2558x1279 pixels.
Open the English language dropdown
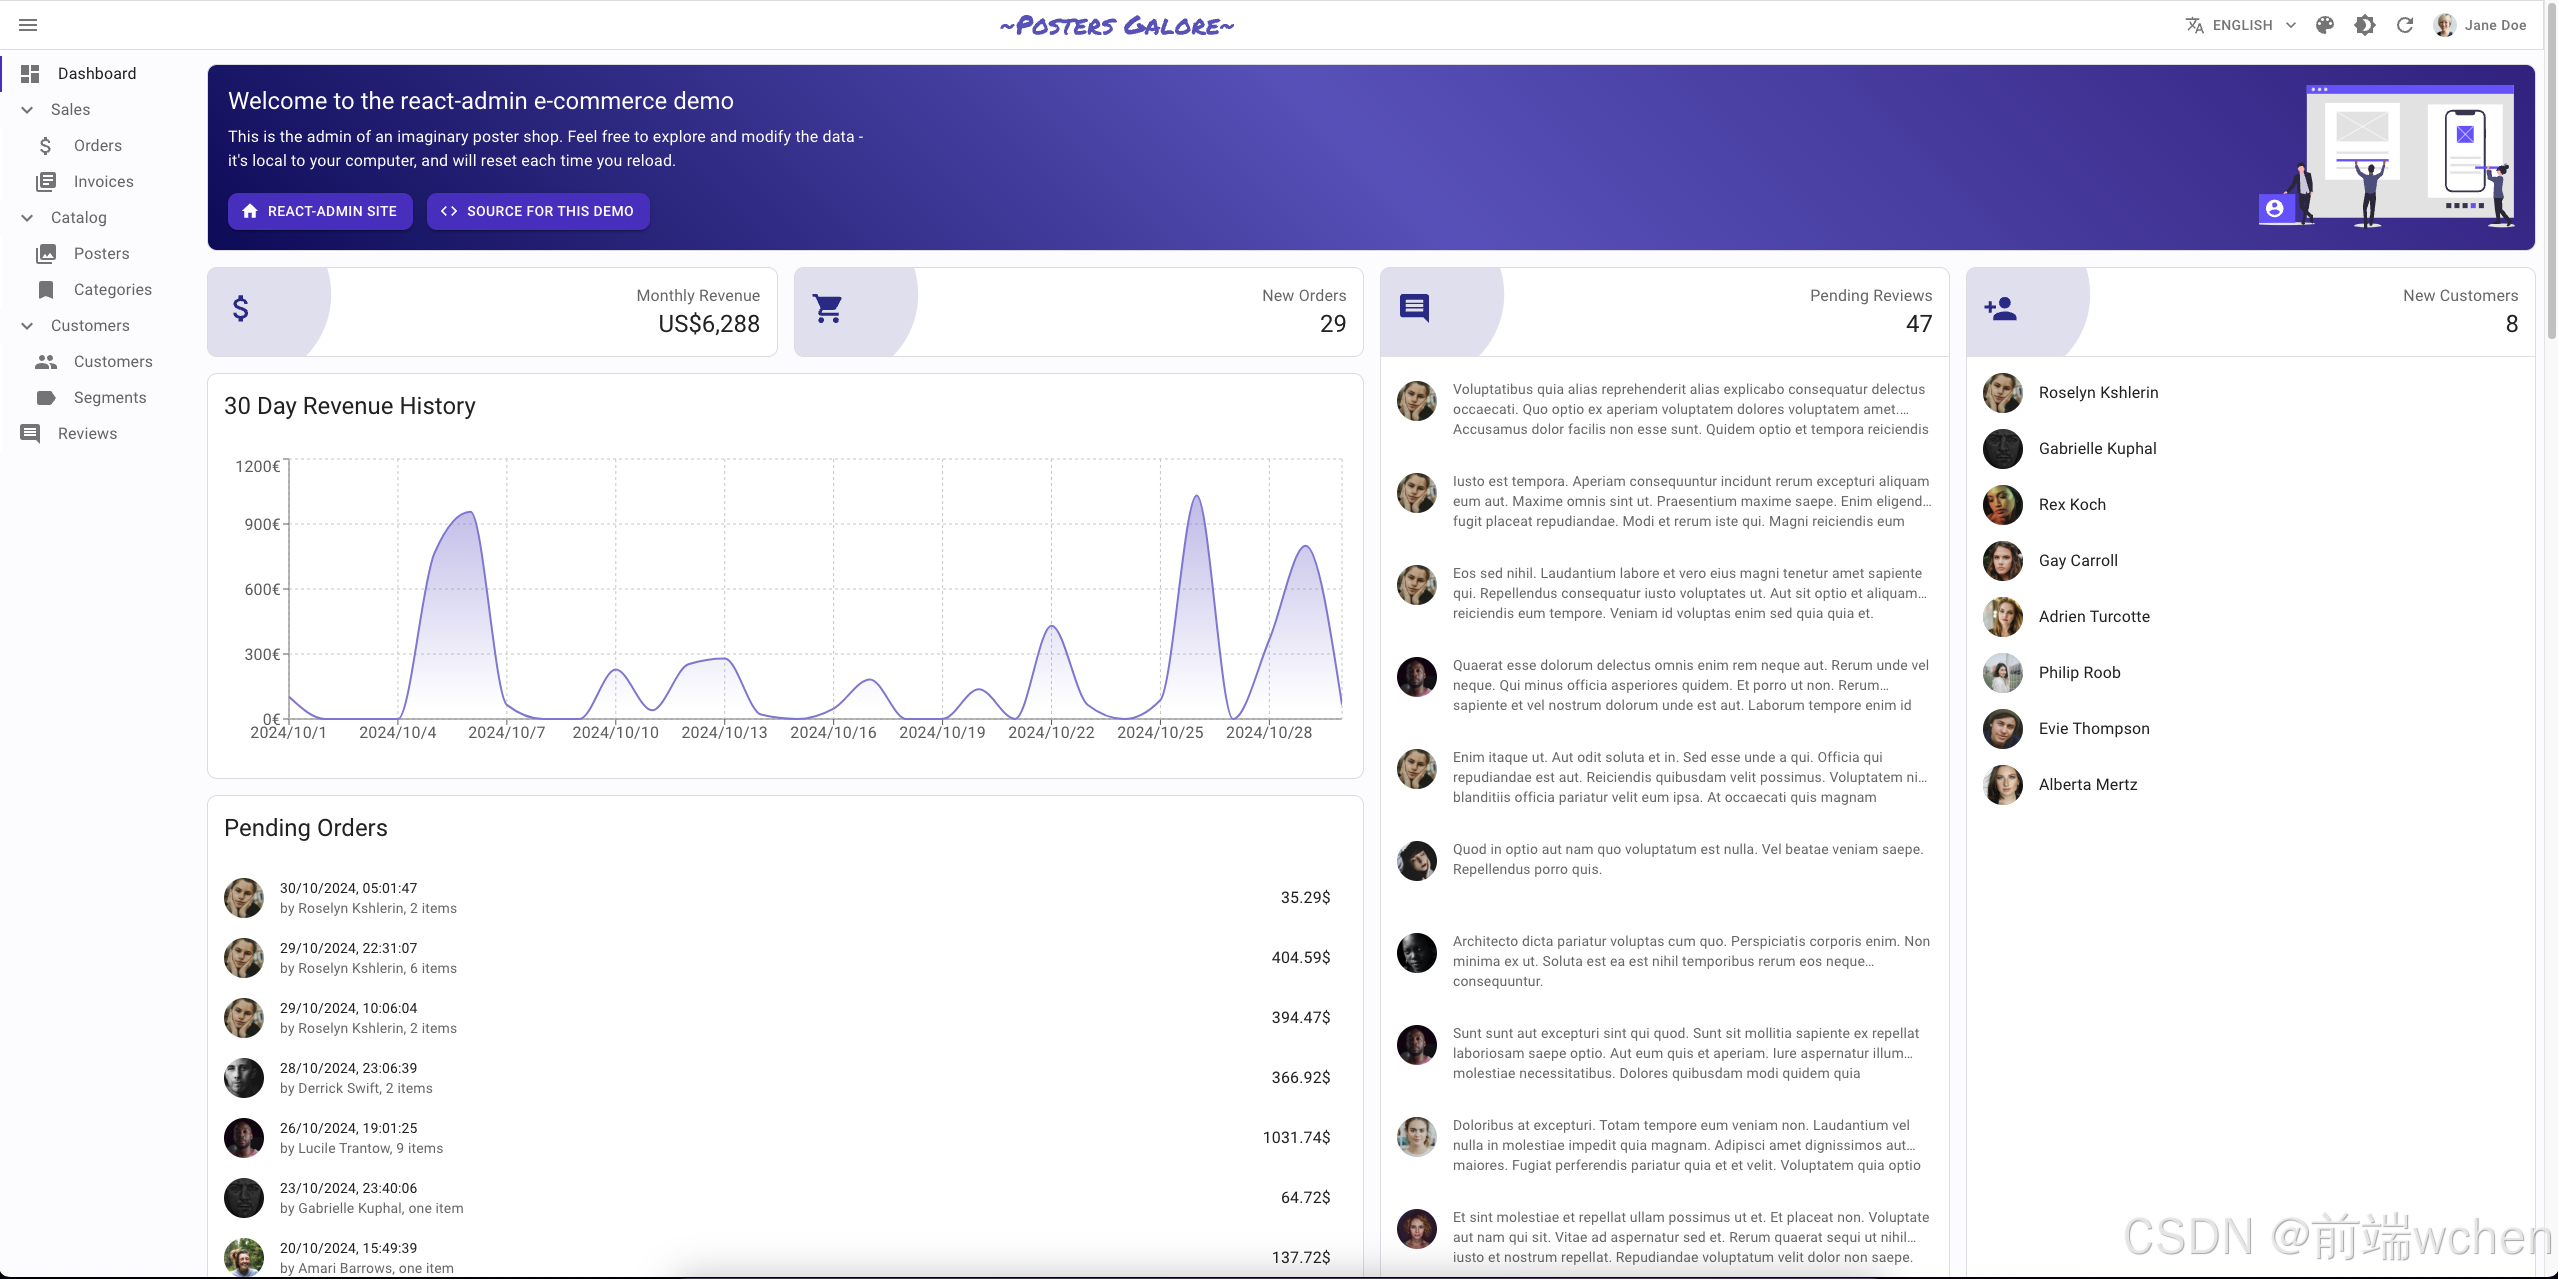2241,25
